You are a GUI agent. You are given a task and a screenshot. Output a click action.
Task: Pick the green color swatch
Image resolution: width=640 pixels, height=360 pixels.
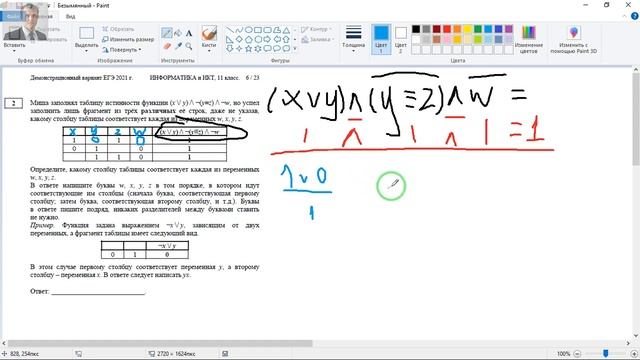tap(478, 29)
